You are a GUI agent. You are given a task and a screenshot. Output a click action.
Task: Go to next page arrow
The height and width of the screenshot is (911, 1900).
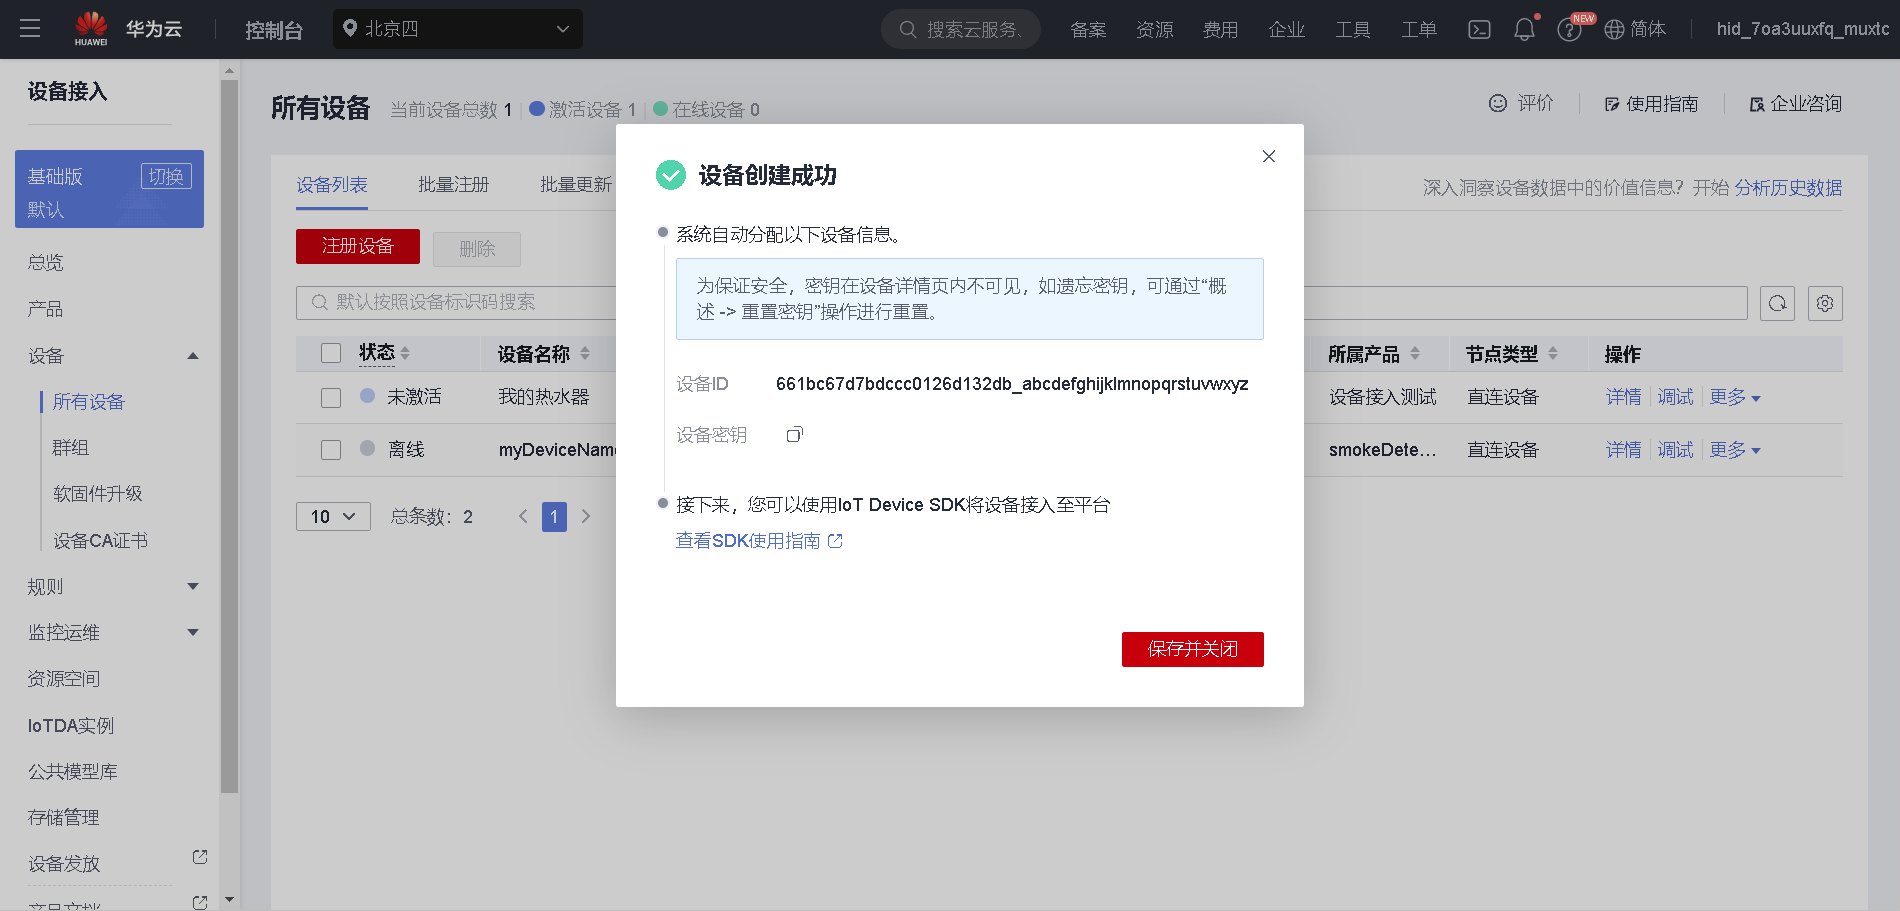coord(586,516)
